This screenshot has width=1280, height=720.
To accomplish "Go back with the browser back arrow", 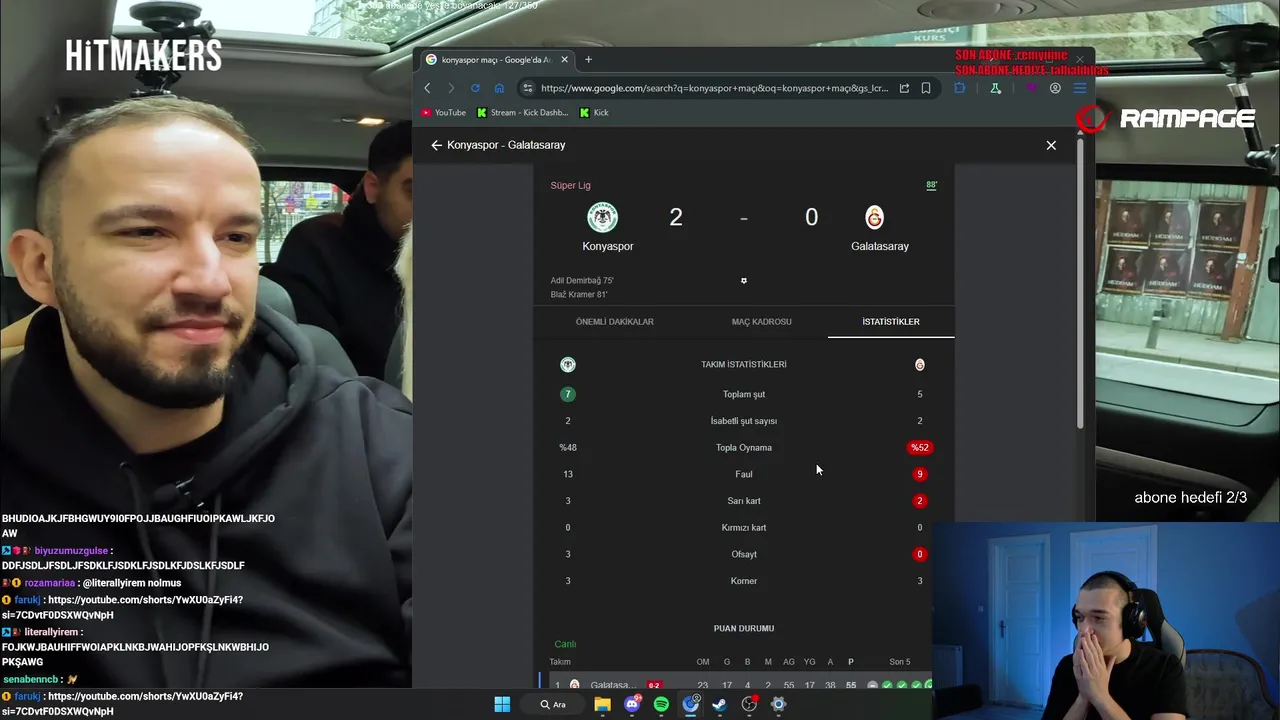I will (x=428, y=88).
